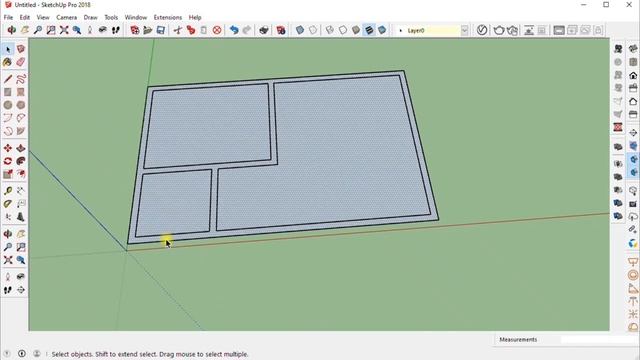This screenshot has height=360, width=640.
Task: Click Zoom Extents in left toolbar
Action: click(8, 260)
